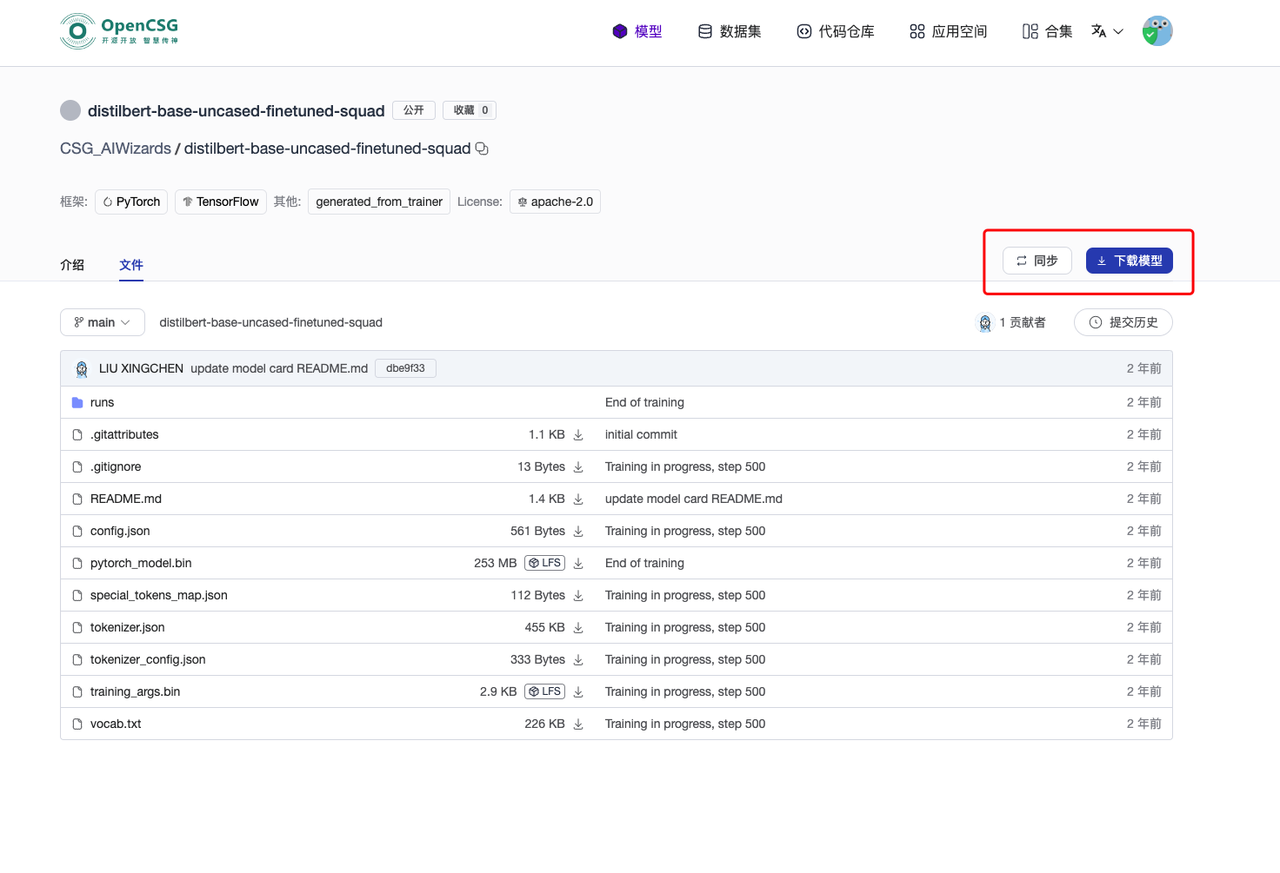Download the README.md file
The image size is (1280, 873).
[578, 499]
